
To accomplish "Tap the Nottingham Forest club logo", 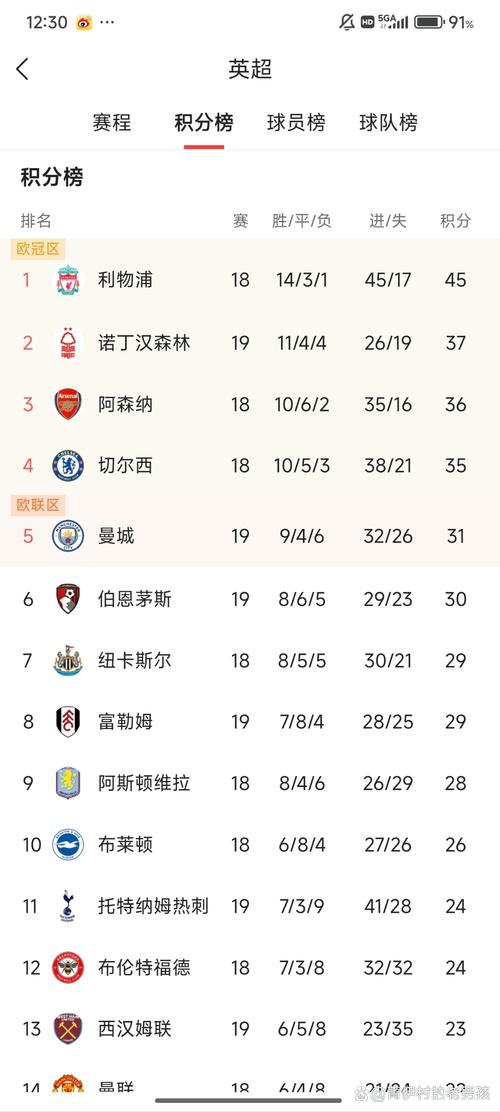I will (68, 343).
